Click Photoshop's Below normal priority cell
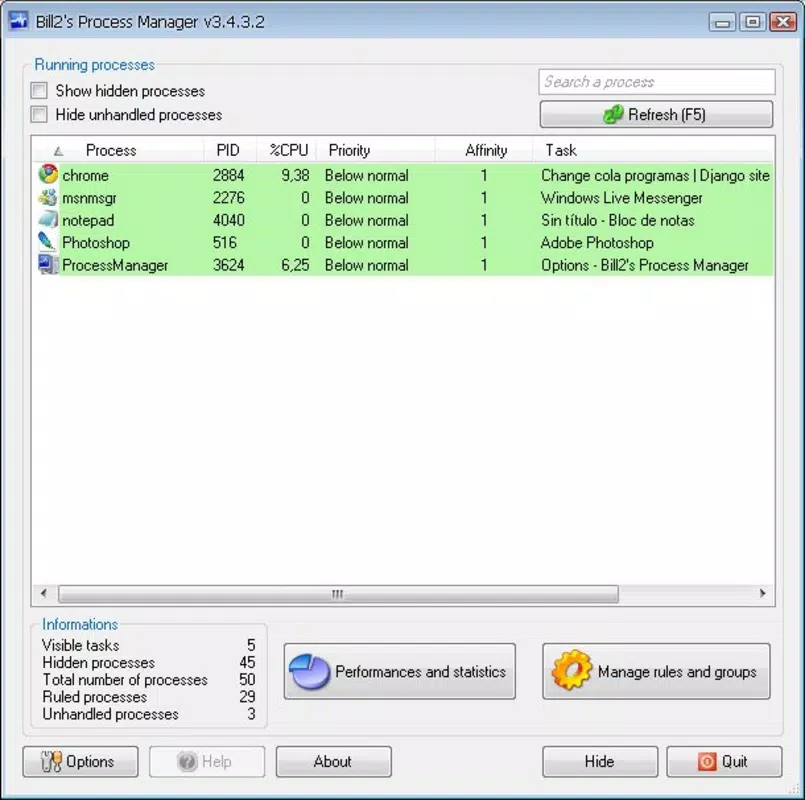Image resolution: width=805 pixels, height=800 pixels. (x=367, y=242)
